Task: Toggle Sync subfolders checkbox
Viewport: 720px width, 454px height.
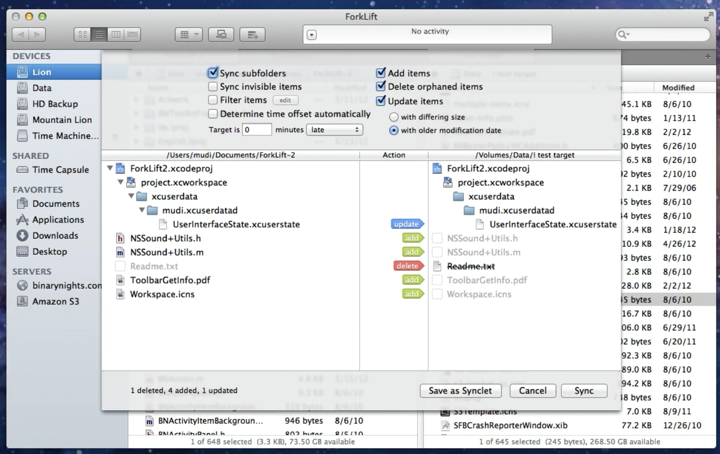Action: (x=213, y=73)
